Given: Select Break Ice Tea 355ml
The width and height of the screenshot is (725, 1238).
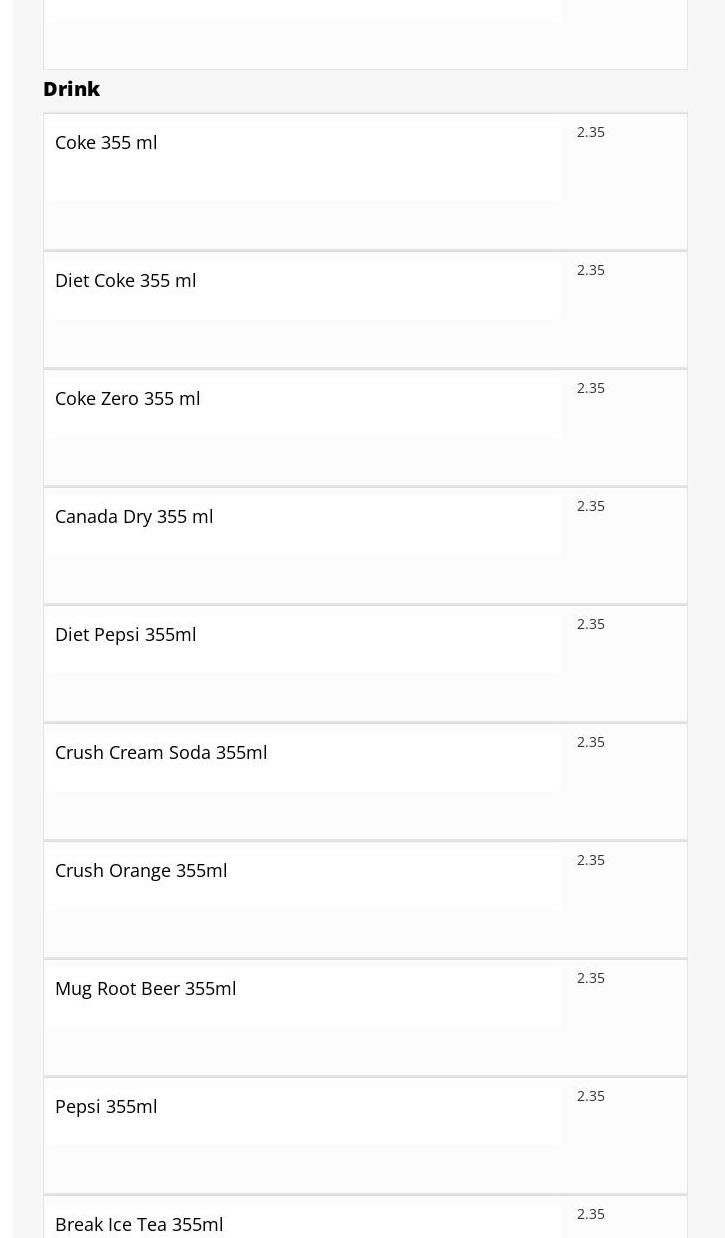Looking at the screenshot, I should [x=139, y=1225].
